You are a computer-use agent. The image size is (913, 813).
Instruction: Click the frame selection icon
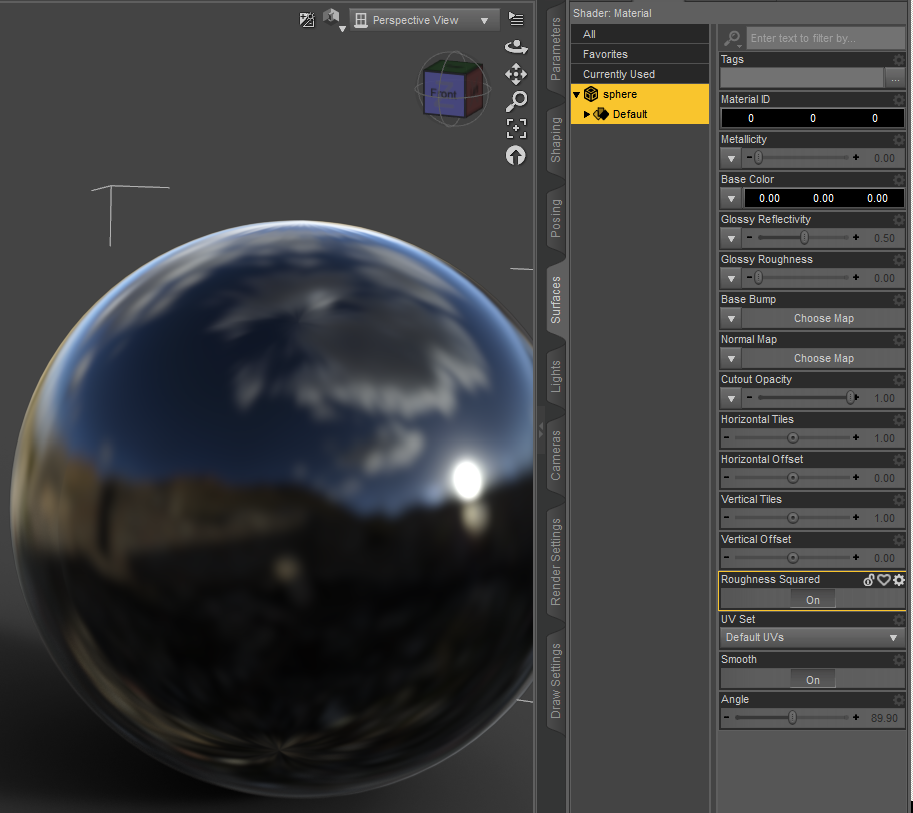pos(516,129)
